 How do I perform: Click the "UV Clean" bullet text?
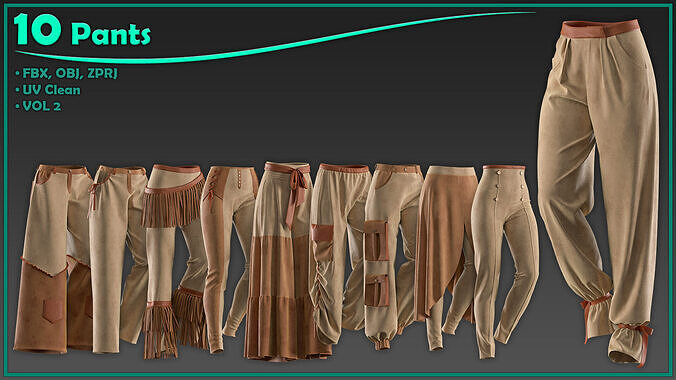coord(51,90)
